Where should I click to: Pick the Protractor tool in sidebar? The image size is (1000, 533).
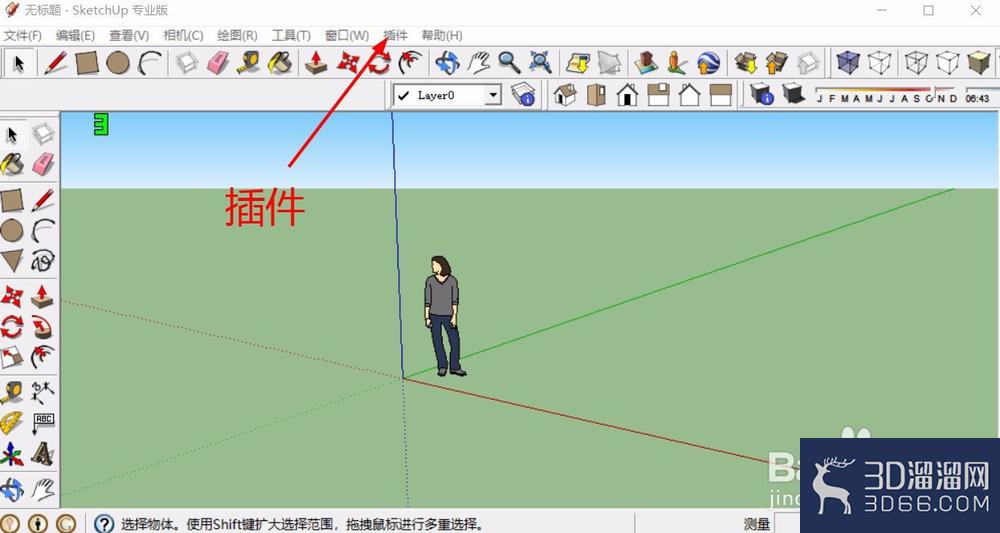pyautogui.click(x=11, y=423)
